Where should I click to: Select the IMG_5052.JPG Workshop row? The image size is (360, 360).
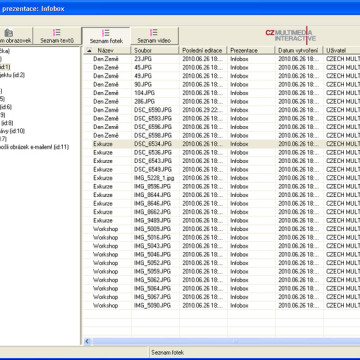221,263
